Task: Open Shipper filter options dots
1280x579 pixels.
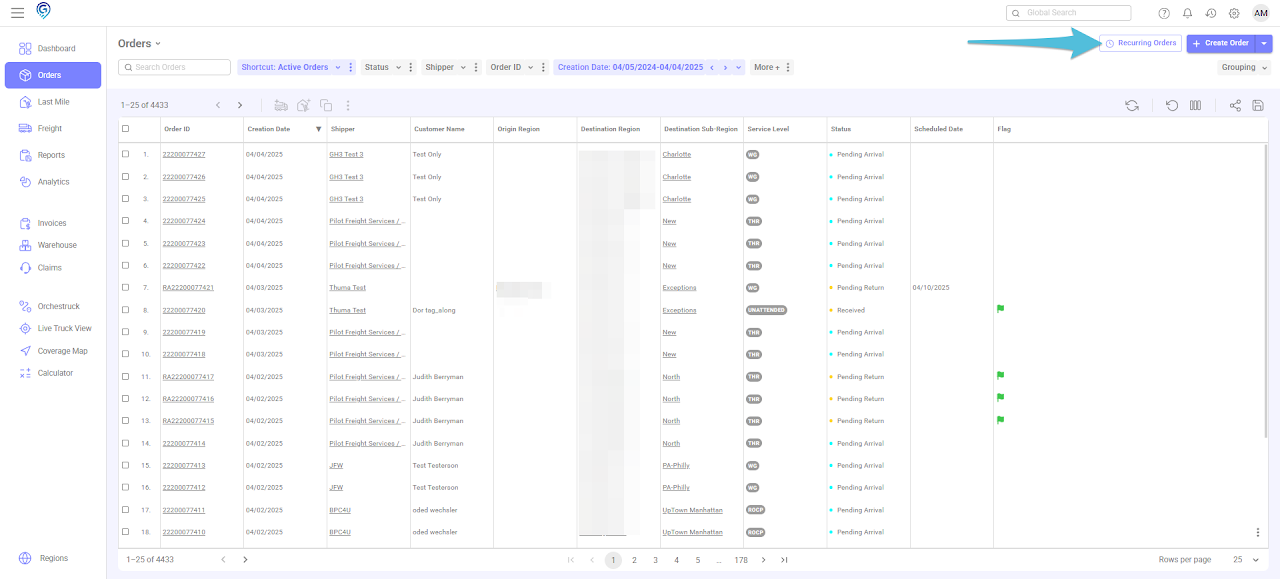Action: tap(476, 67)
